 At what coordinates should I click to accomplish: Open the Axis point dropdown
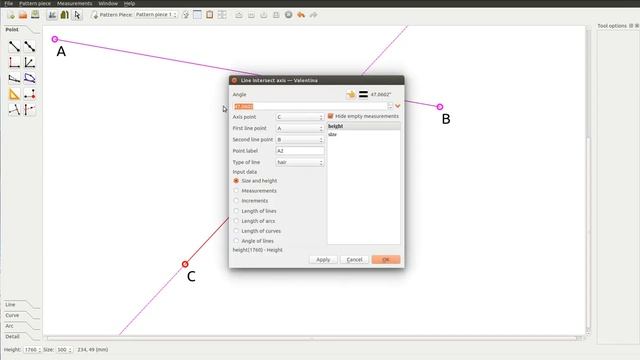pos(300,117)
